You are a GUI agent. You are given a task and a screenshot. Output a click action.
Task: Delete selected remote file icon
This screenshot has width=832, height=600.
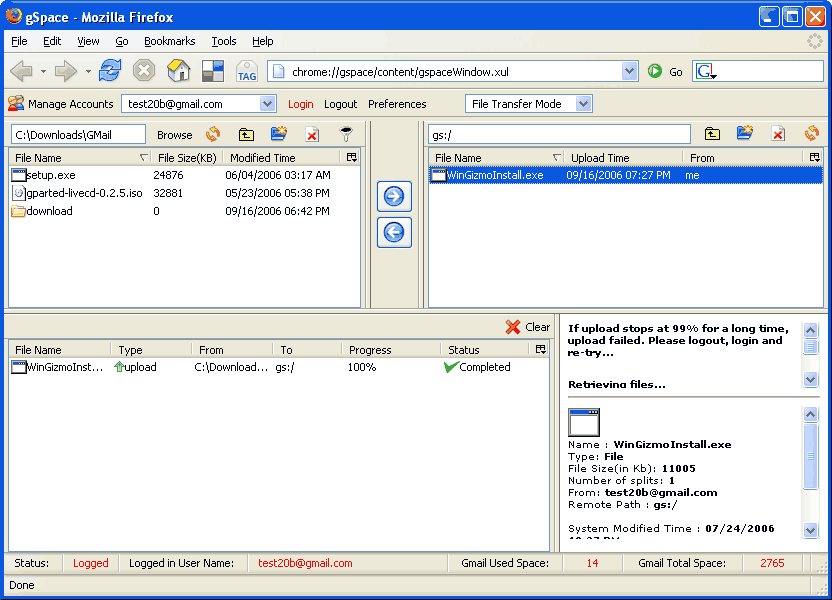[x=778, y=135]
